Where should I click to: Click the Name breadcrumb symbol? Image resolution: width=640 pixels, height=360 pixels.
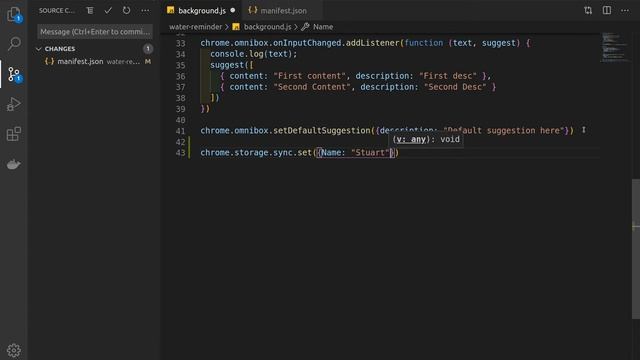(323, 27)
